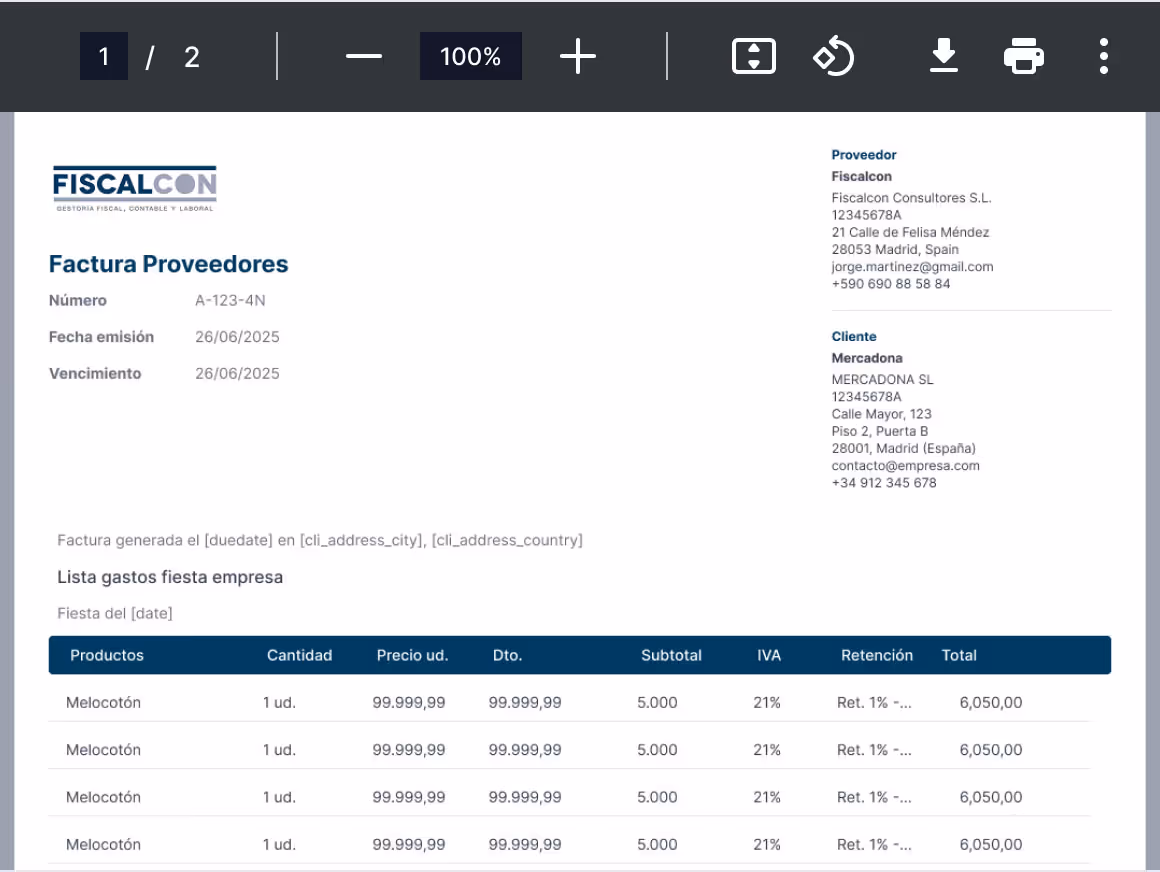
Task: Select '28001, Madrid (España)' text
Action: (x=903, y=448)
